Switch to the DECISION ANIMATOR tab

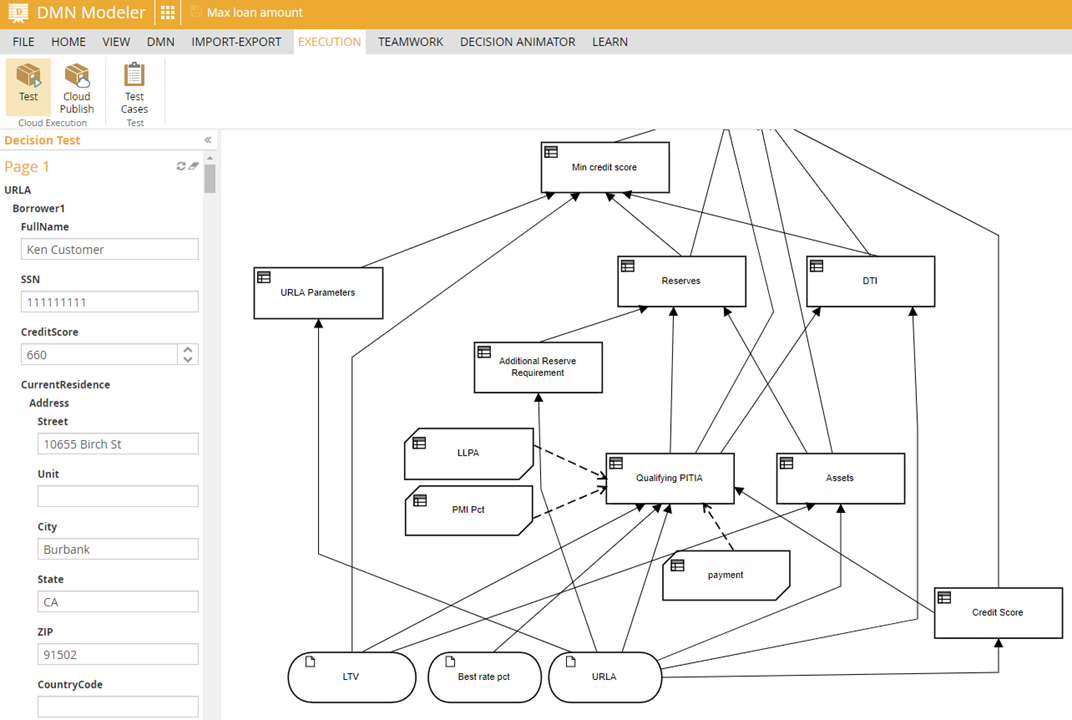(517, 42)
